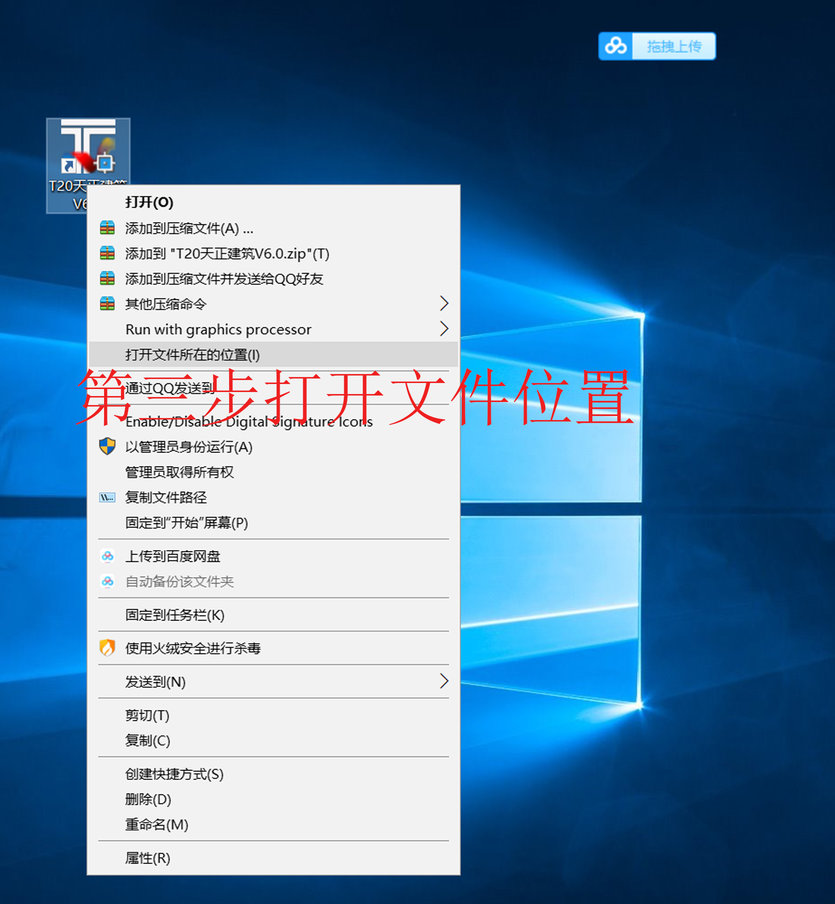Click WinRAR icon beside 添加到压缩文件并发送给QQ好友
The height and width of the screenshot is (904, 835).
click(x=107, y=278)
